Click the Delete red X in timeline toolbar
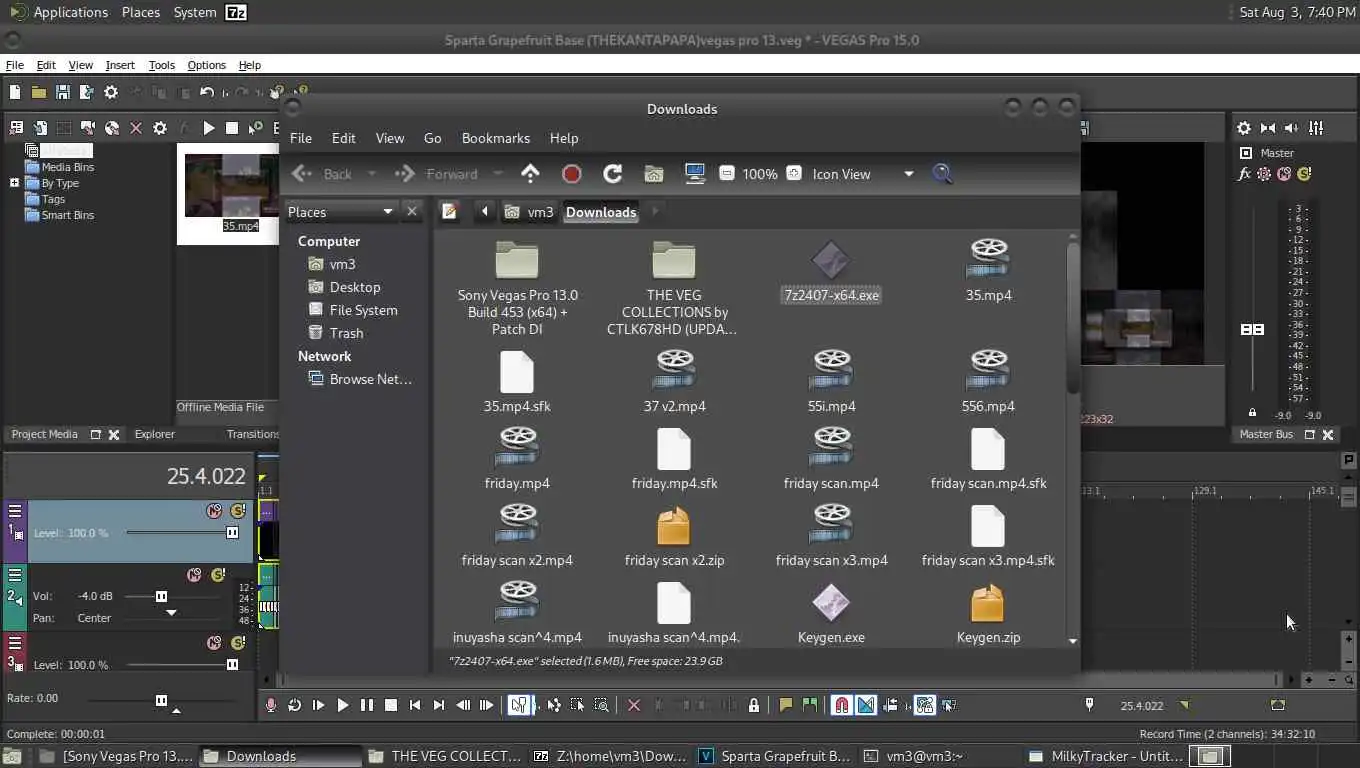This screenshot has width=1360, height=768. point(633,705)
